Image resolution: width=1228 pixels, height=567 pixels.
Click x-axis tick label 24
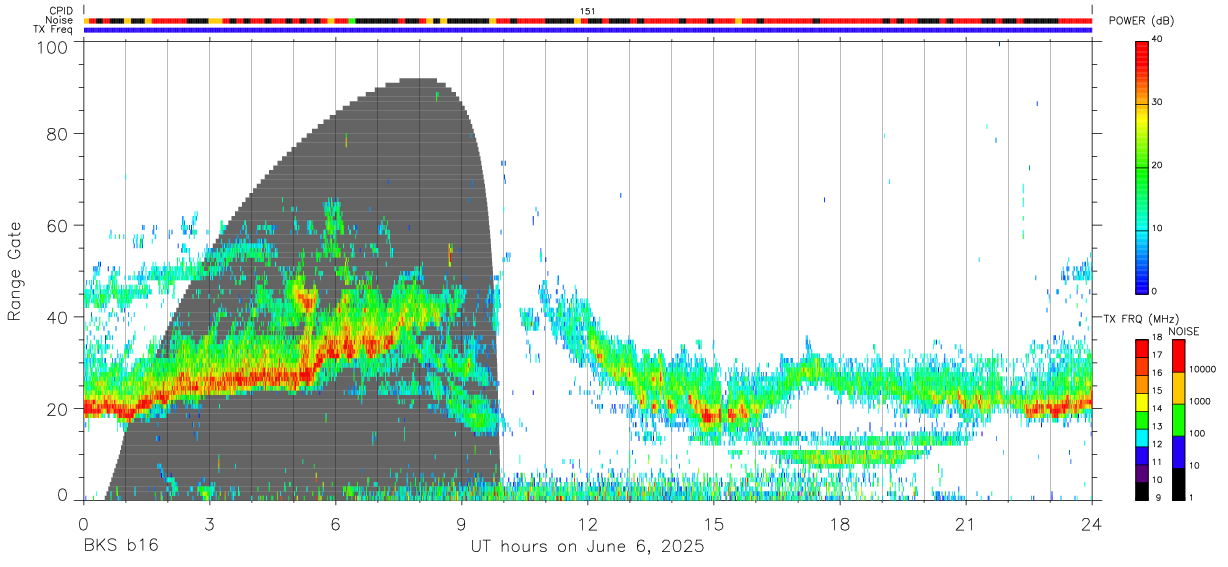1092,524
